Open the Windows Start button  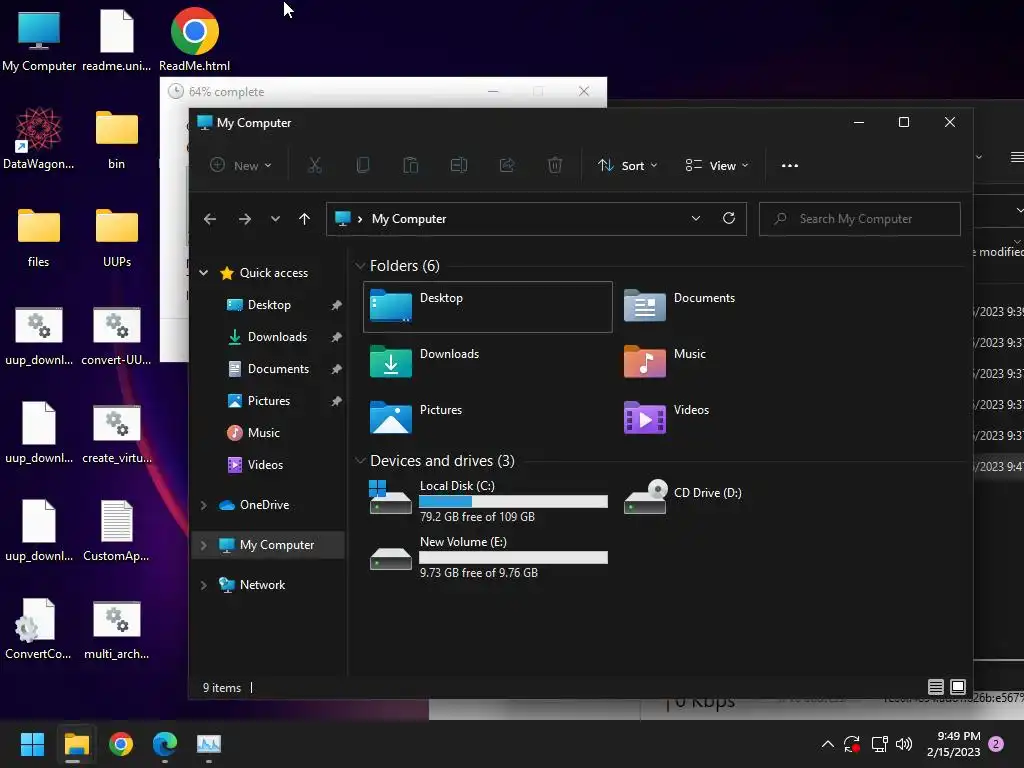[32, 744]
